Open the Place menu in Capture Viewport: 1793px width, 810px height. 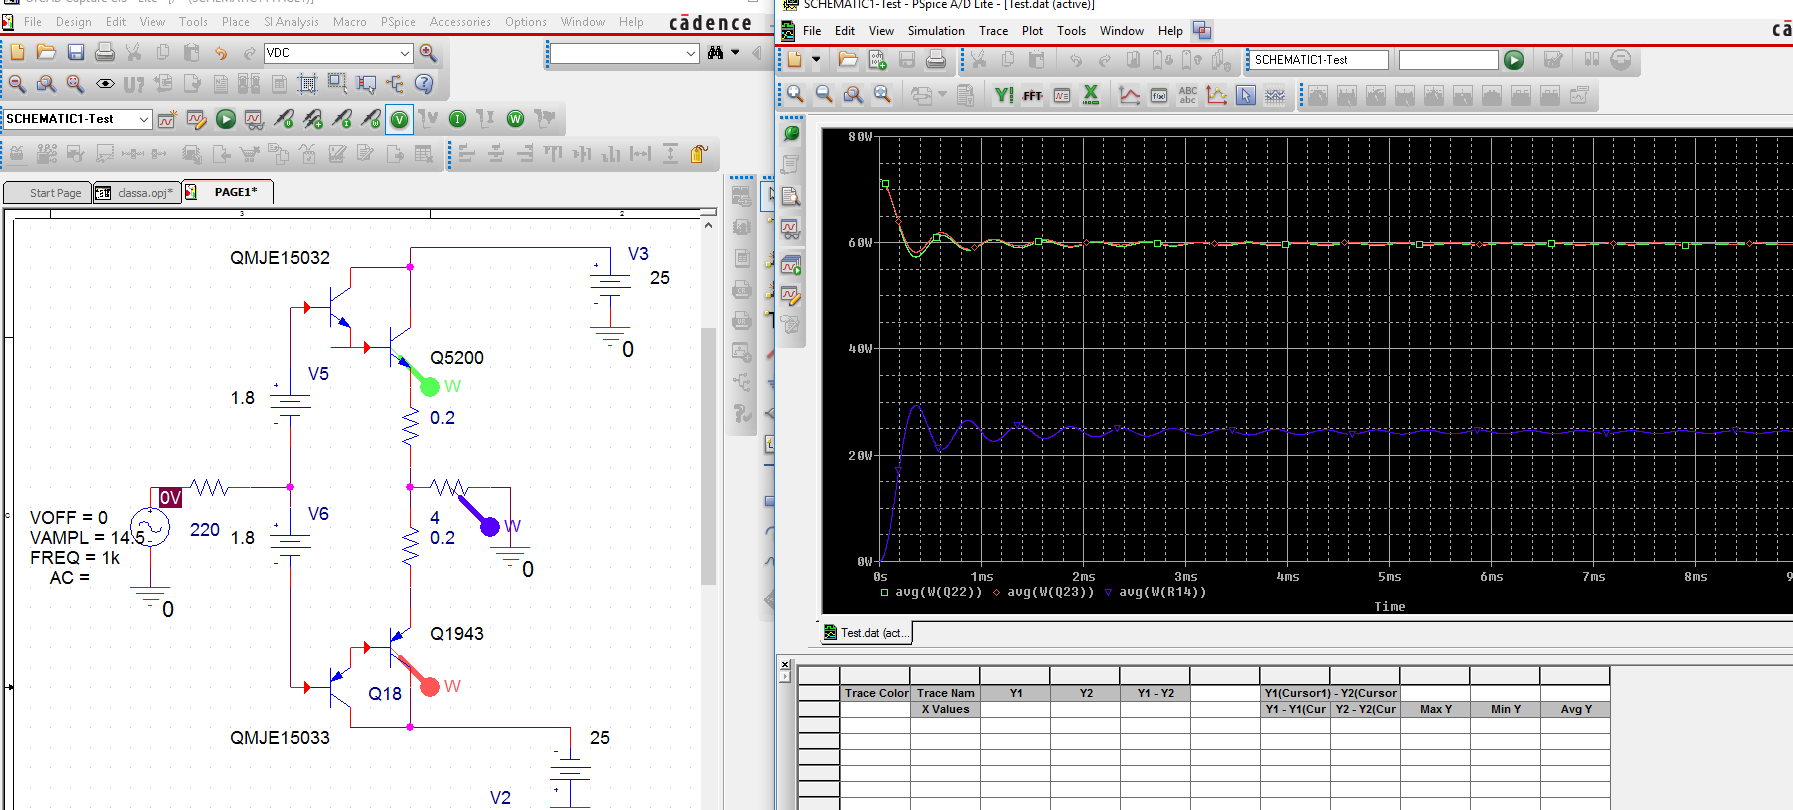[236, 21]
